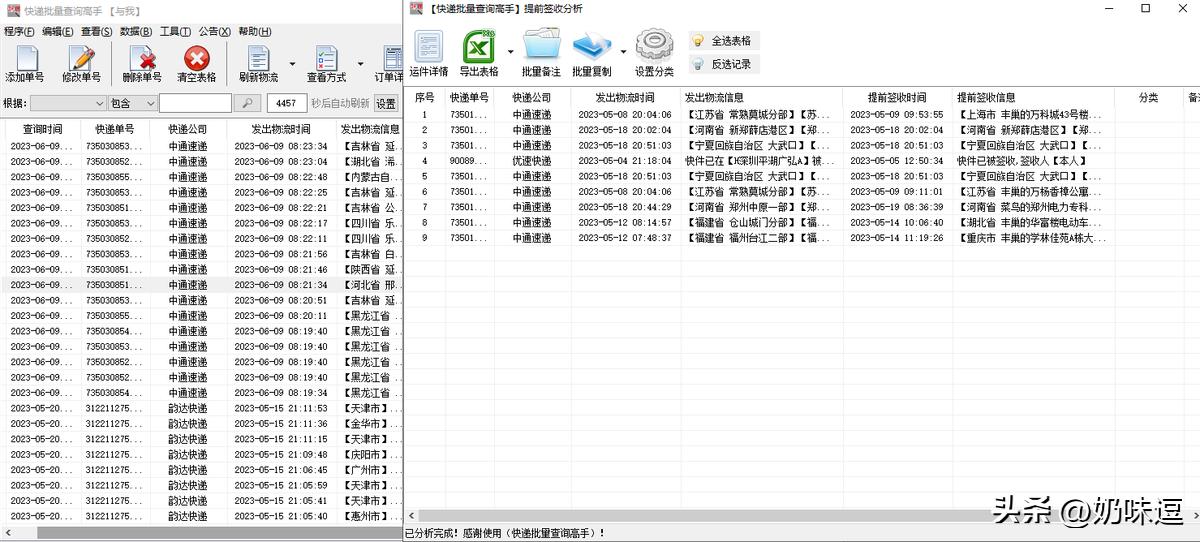1200x542 pixels.
Task: Open the 查看(S) menu
Action: pos(97,32)
